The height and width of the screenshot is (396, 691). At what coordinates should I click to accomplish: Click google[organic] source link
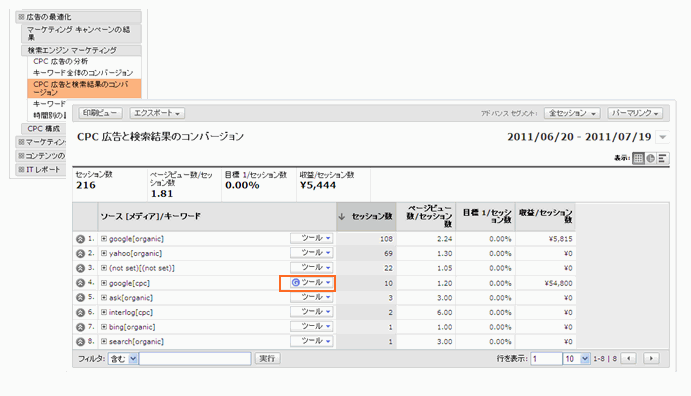(x=136, y=239)
